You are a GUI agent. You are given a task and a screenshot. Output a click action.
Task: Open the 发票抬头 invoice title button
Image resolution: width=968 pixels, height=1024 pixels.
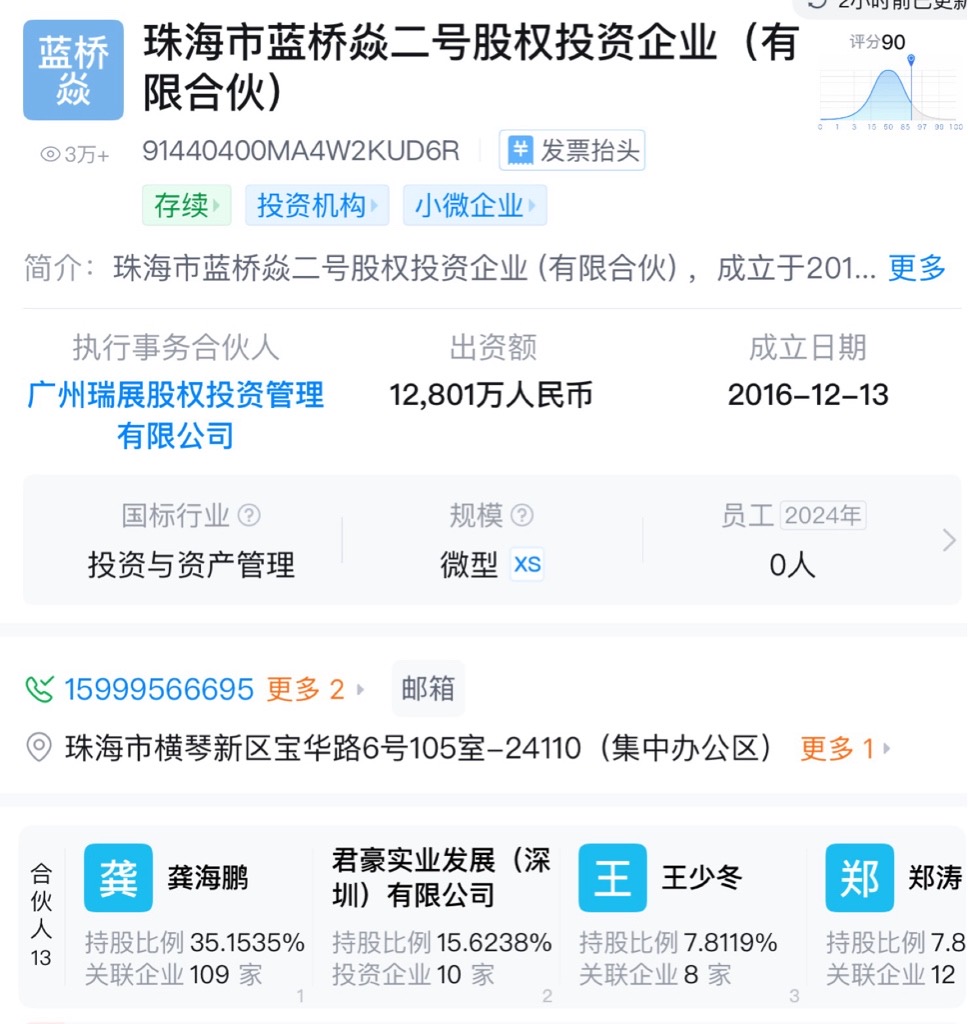coord(572,150)
